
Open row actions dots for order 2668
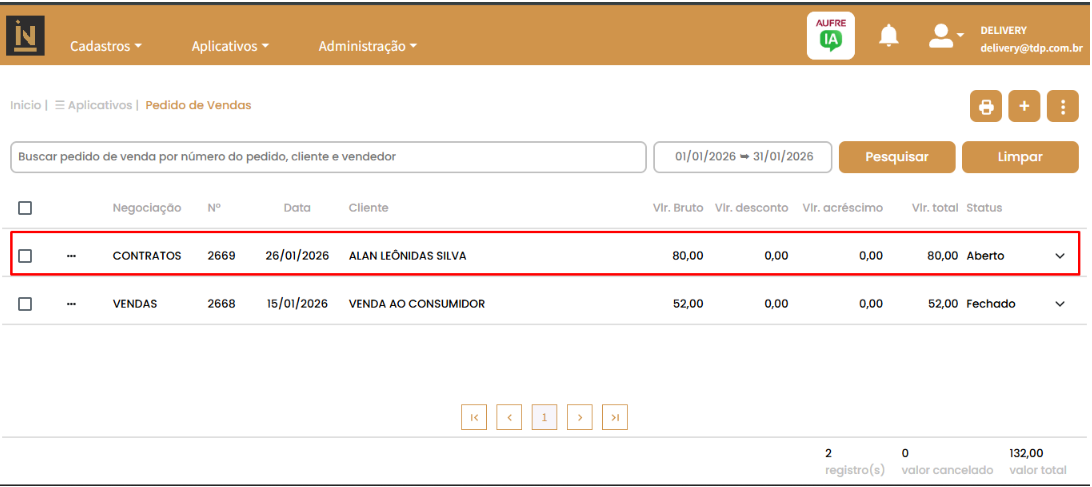point(71,304)
